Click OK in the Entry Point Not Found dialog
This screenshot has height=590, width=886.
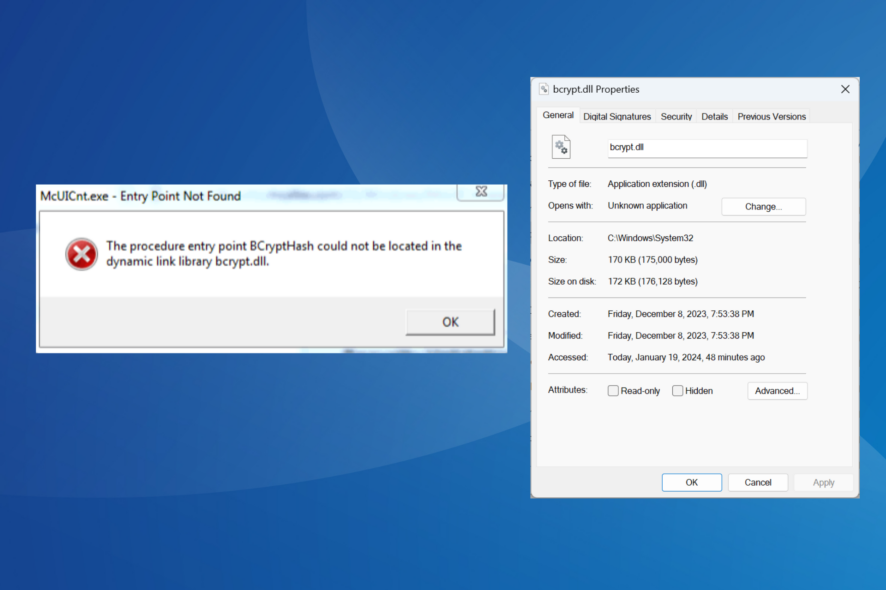(x=450, y=322)
